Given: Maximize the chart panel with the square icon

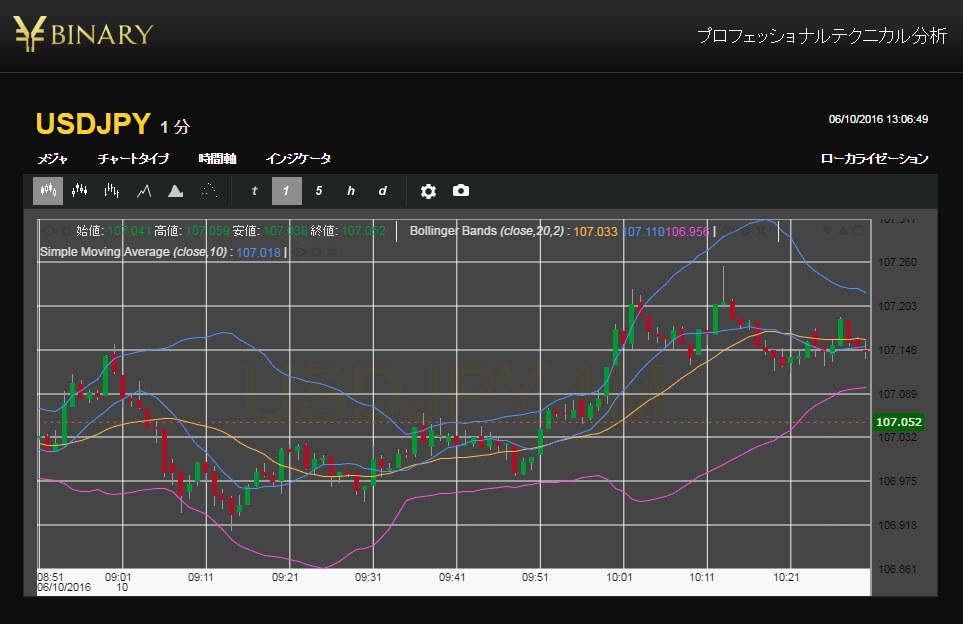Looking at the screenshot, I should click(859, 230).
